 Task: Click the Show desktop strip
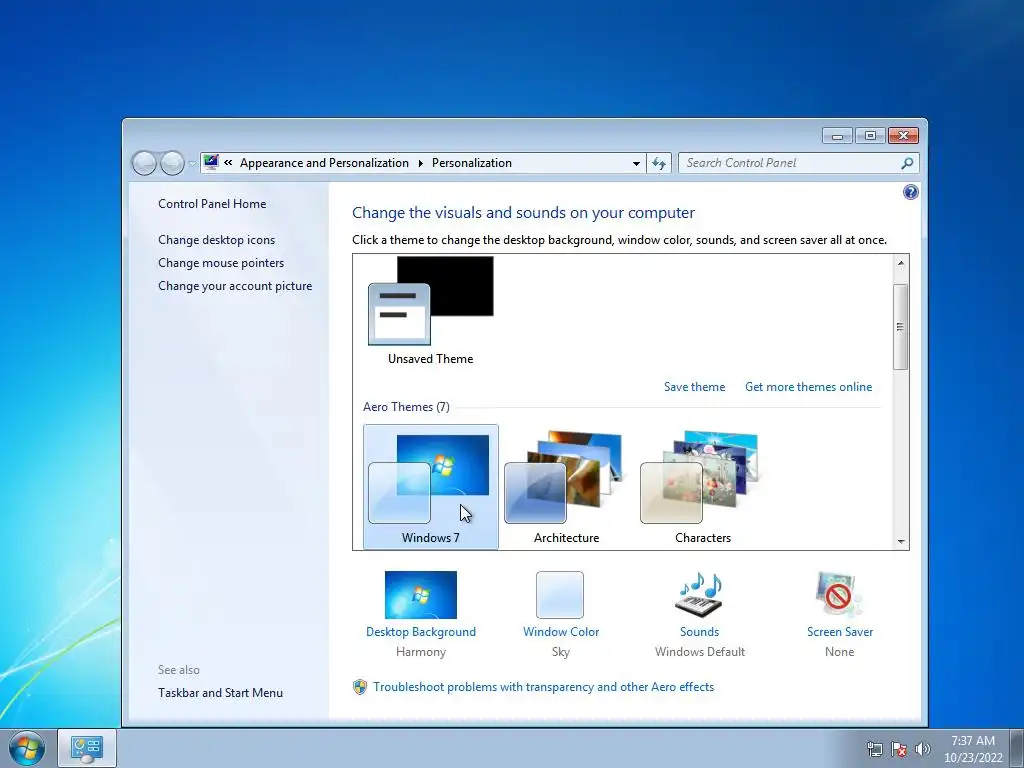pos(1017,748)
